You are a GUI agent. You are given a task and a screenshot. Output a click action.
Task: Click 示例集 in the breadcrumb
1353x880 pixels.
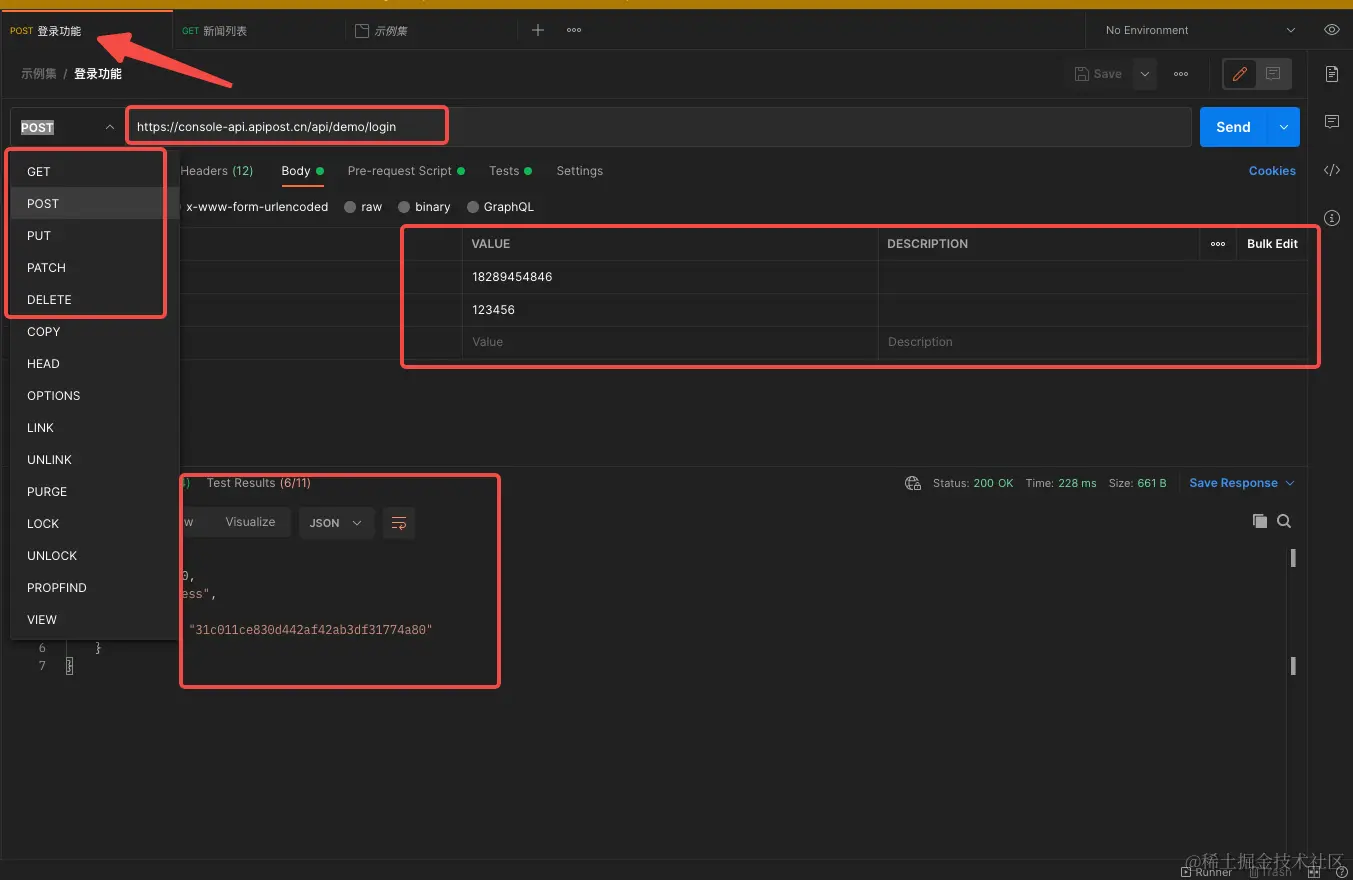[38, 74]
